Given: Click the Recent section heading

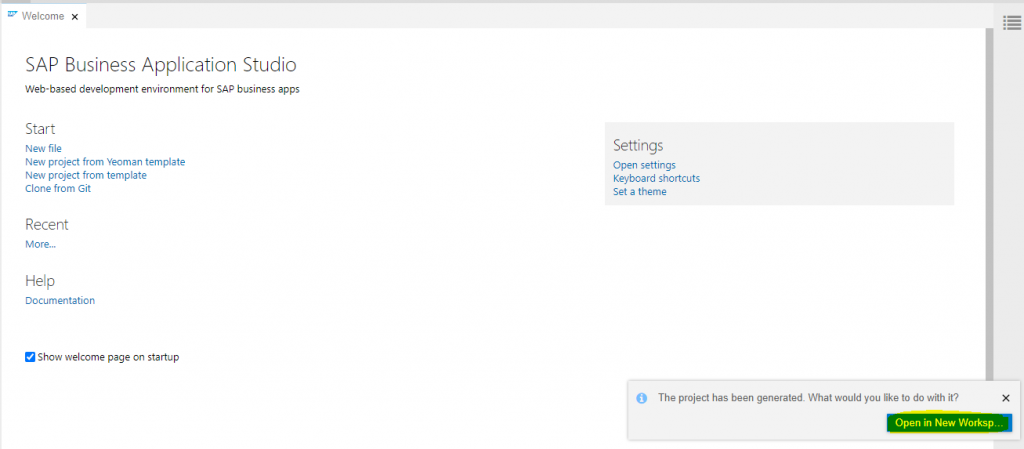Looking at the screenshot, I should pyautogui.click(x=47, y=224).
